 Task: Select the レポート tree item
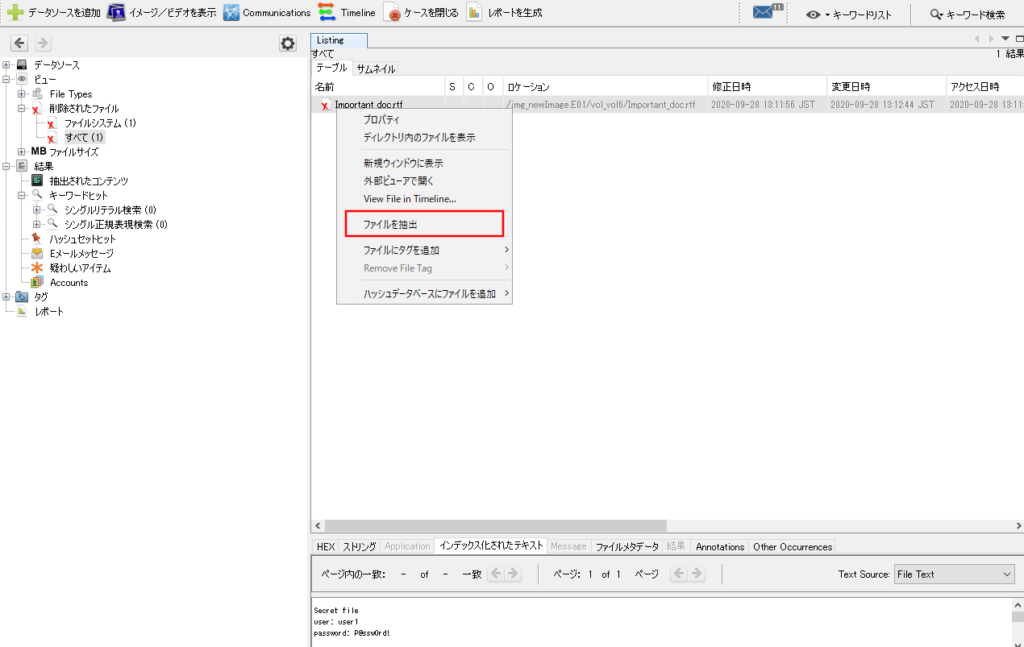tap(49, 311)
